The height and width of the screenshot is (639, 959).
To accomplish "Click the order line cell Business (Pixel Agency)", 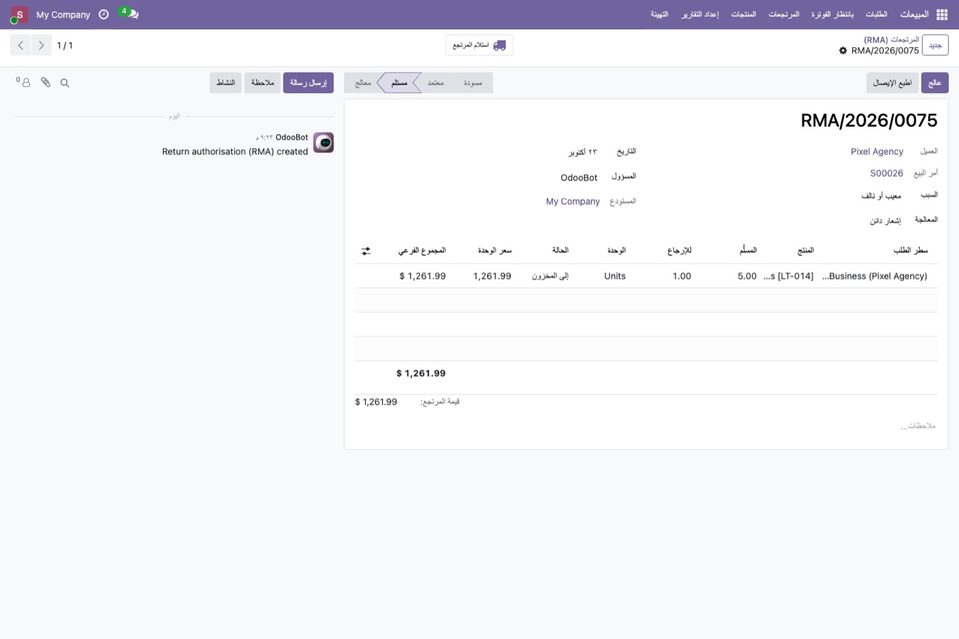I will pos(875,276).
